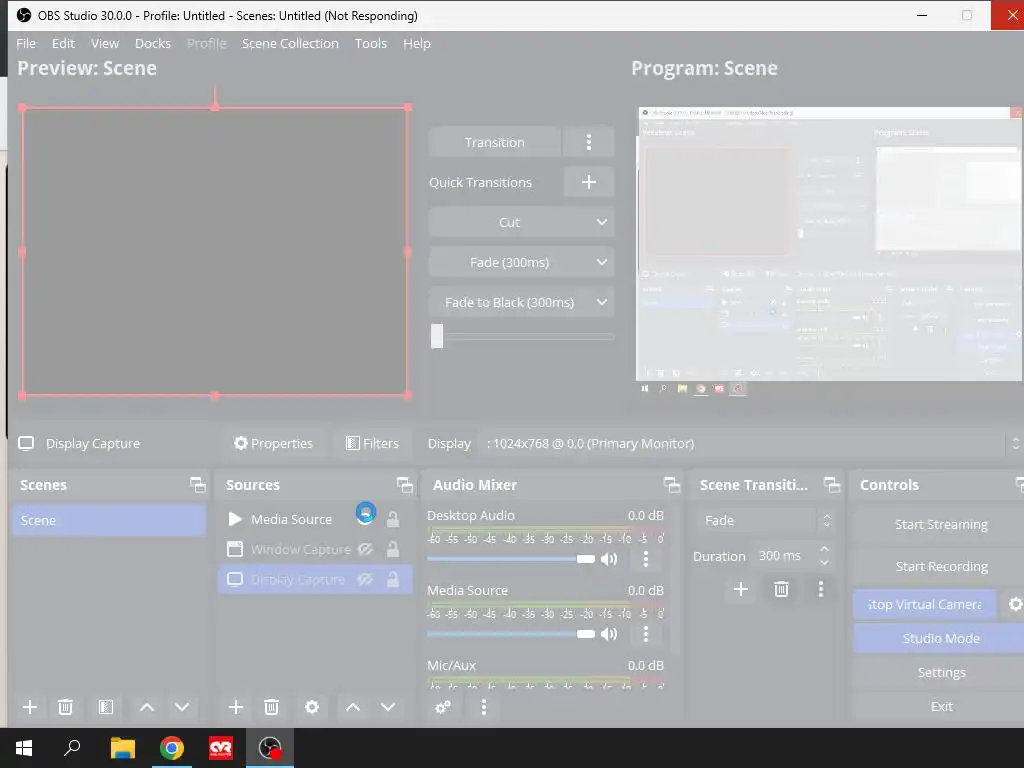This screenshot has height=768, width=1024.
Task: Add a new scene
Action: 30,707
